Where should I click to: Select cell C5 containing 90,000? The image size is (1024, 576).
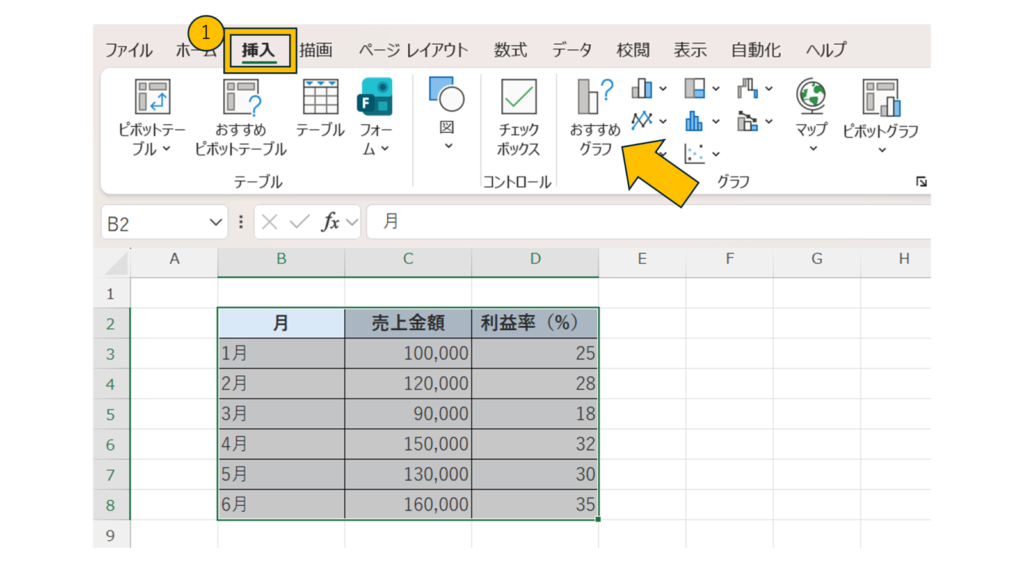[408, 414]
